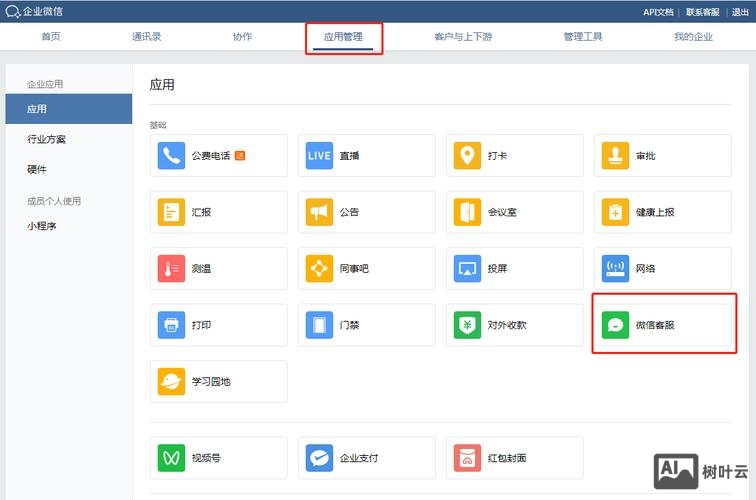This screenshot has width=756, height=500.
Task: Open the LIVE 直播 app icon
Action: (x=319, y=155)
